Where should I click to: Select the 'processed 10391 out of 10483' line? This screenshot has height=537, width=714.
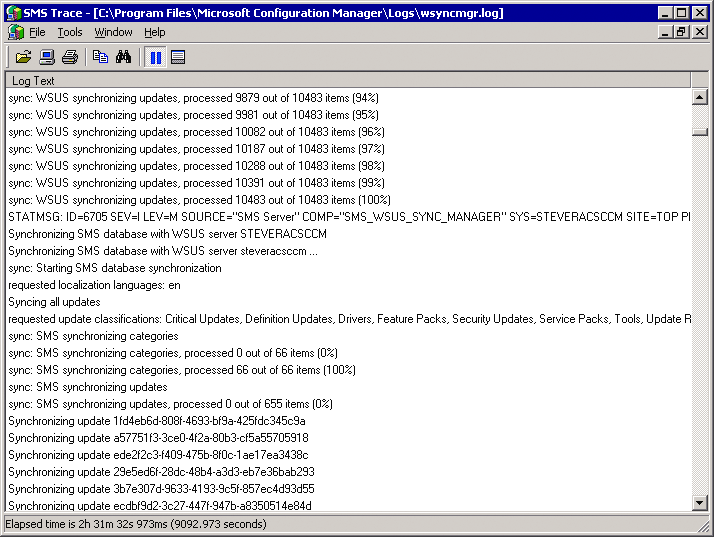coord(348,183)
